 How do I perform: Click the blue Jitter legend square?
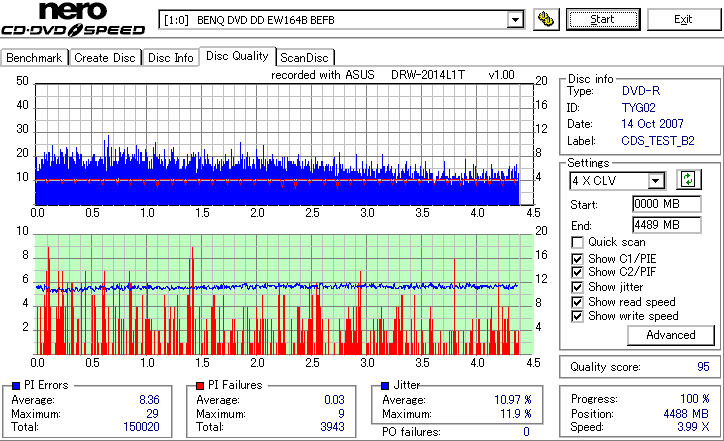(385, 386)
